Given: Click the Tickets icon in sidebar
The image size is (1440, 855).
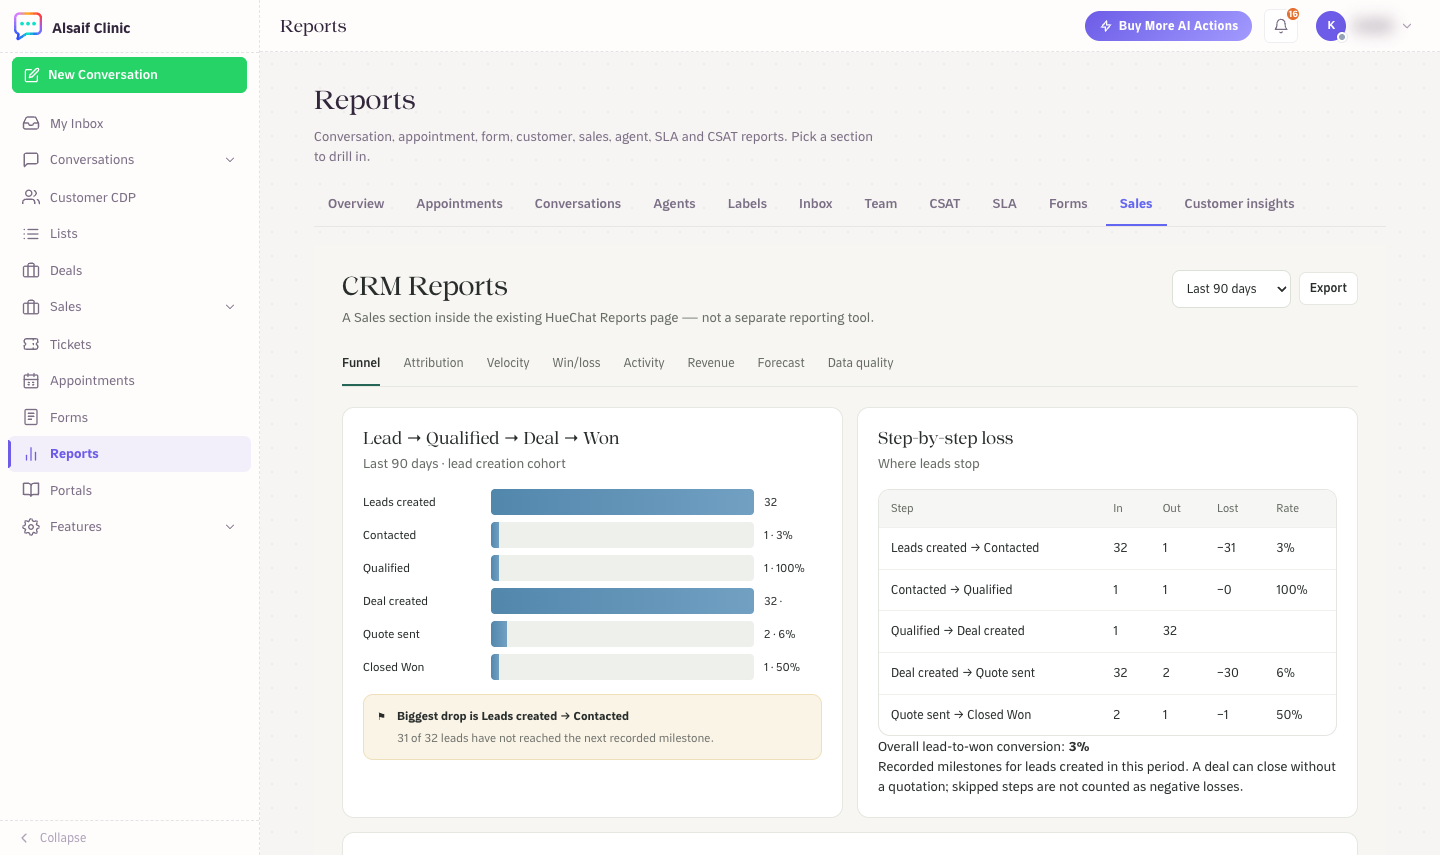Looking at the screenshot, I should (x=31, y=344).
